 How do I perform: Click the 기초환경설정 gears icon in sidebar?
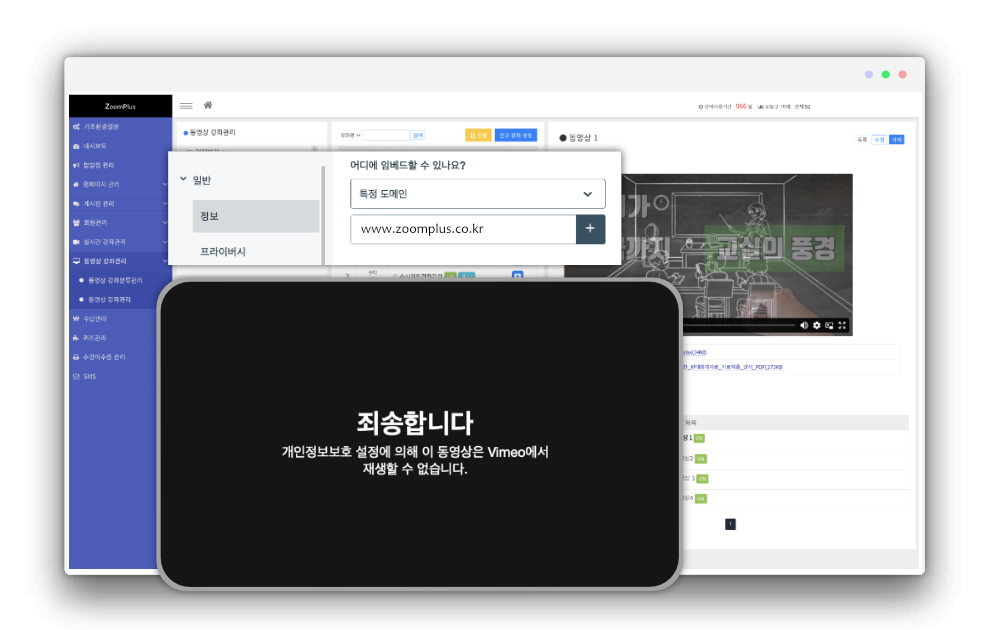pos(76,127)
